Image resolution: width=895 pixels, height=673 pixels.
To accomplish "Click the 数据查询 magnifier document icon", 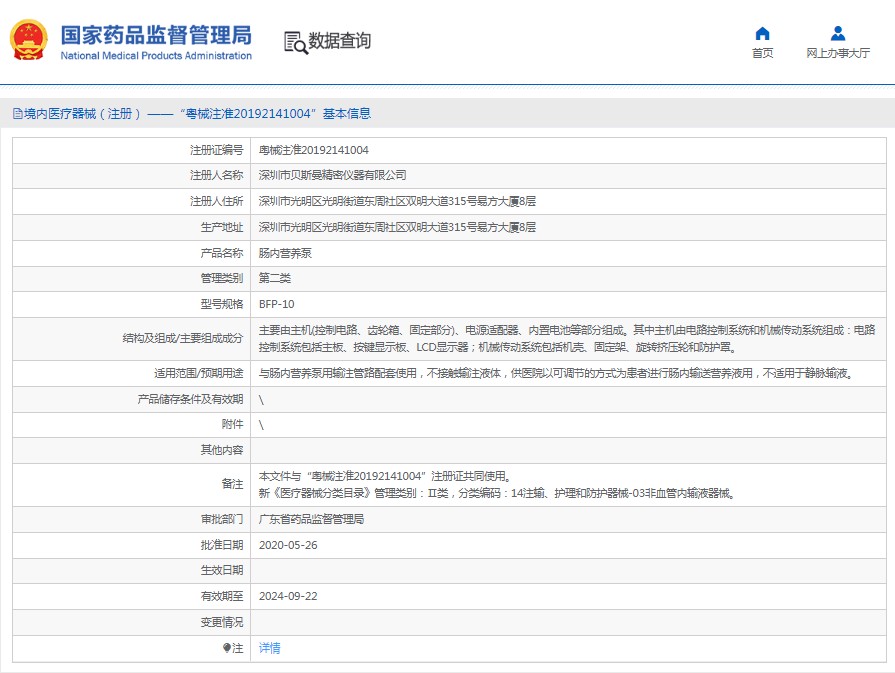I will (x=294, y=41).
